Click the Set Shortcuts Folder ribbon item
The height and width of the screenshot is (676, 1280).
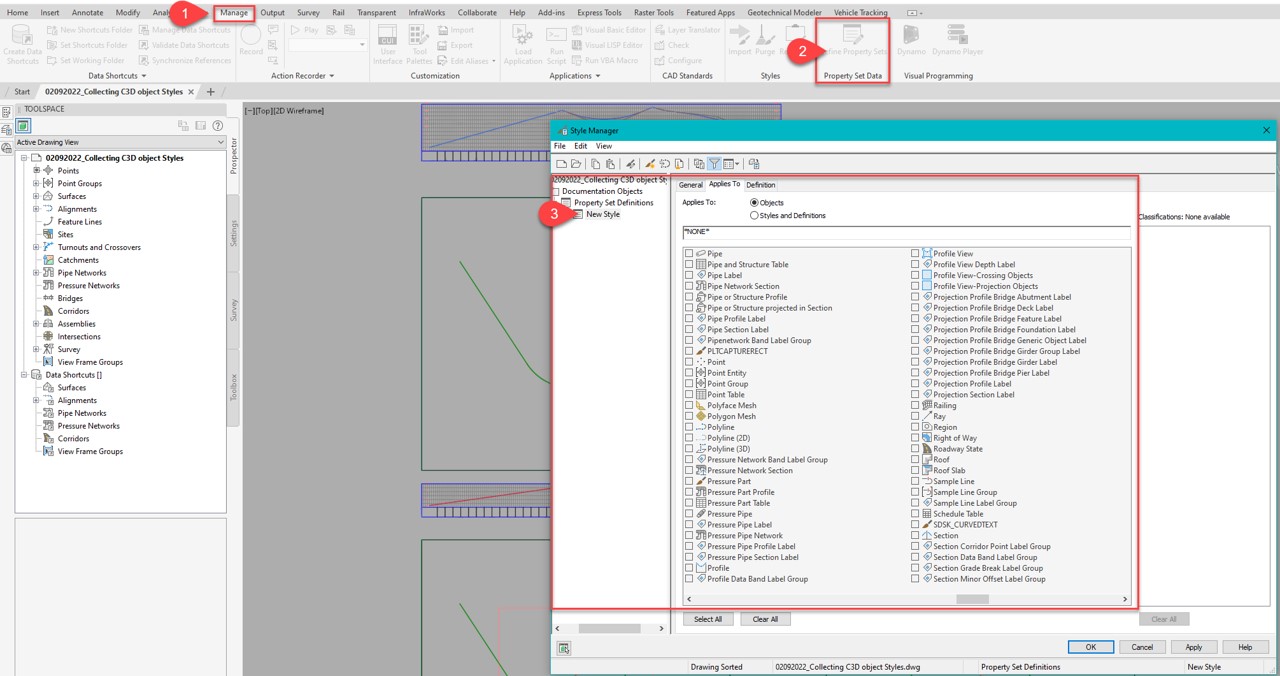coord(86,45)
